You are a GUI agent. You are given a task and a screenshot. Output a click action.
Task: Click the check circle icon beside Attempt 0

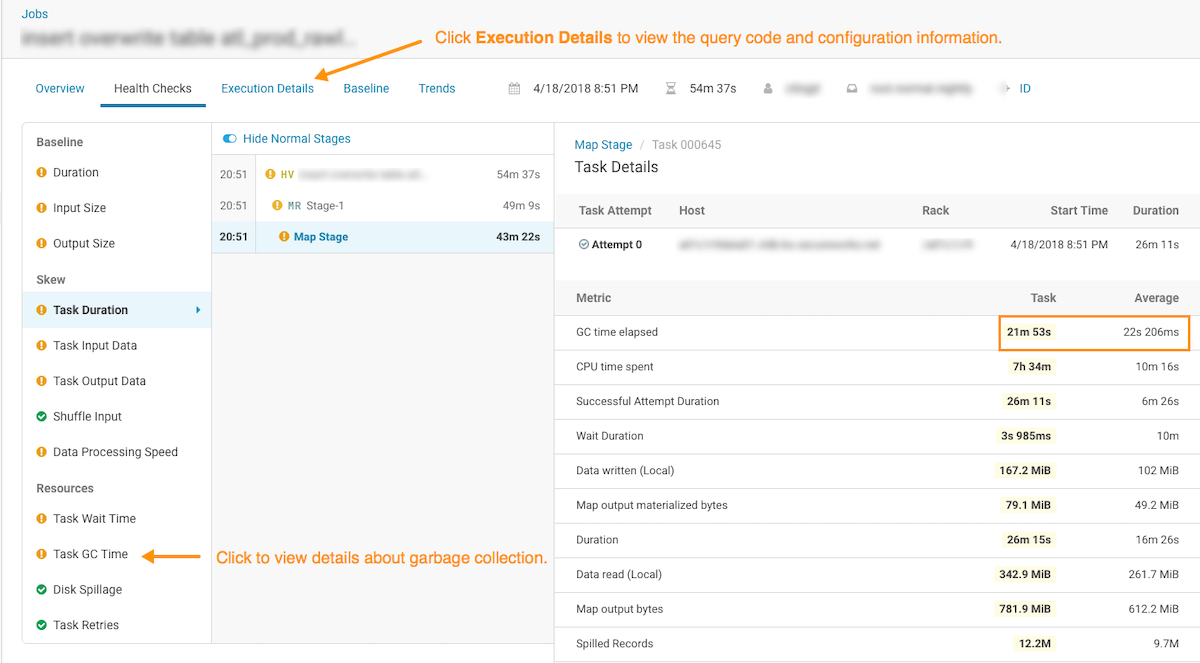583,245
